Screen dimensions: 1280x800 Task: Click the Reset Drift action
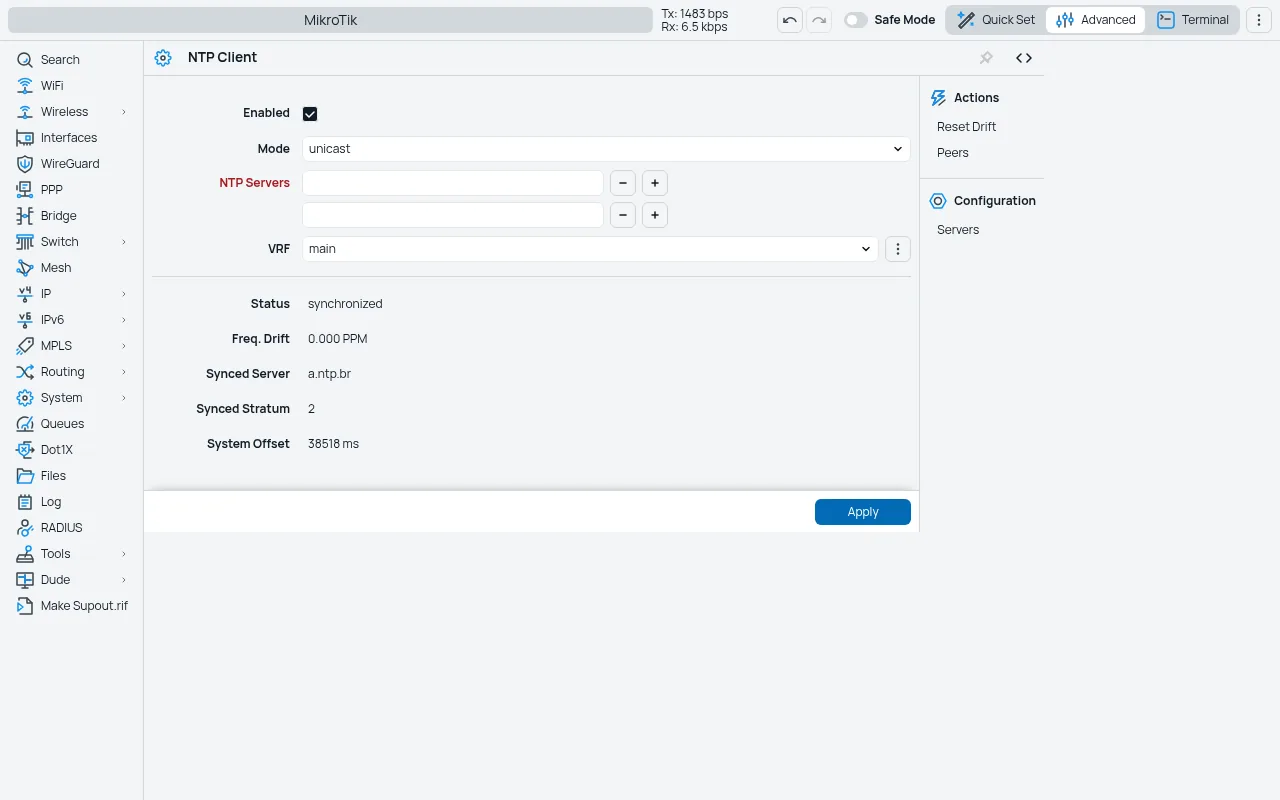(x=967, y=127)
